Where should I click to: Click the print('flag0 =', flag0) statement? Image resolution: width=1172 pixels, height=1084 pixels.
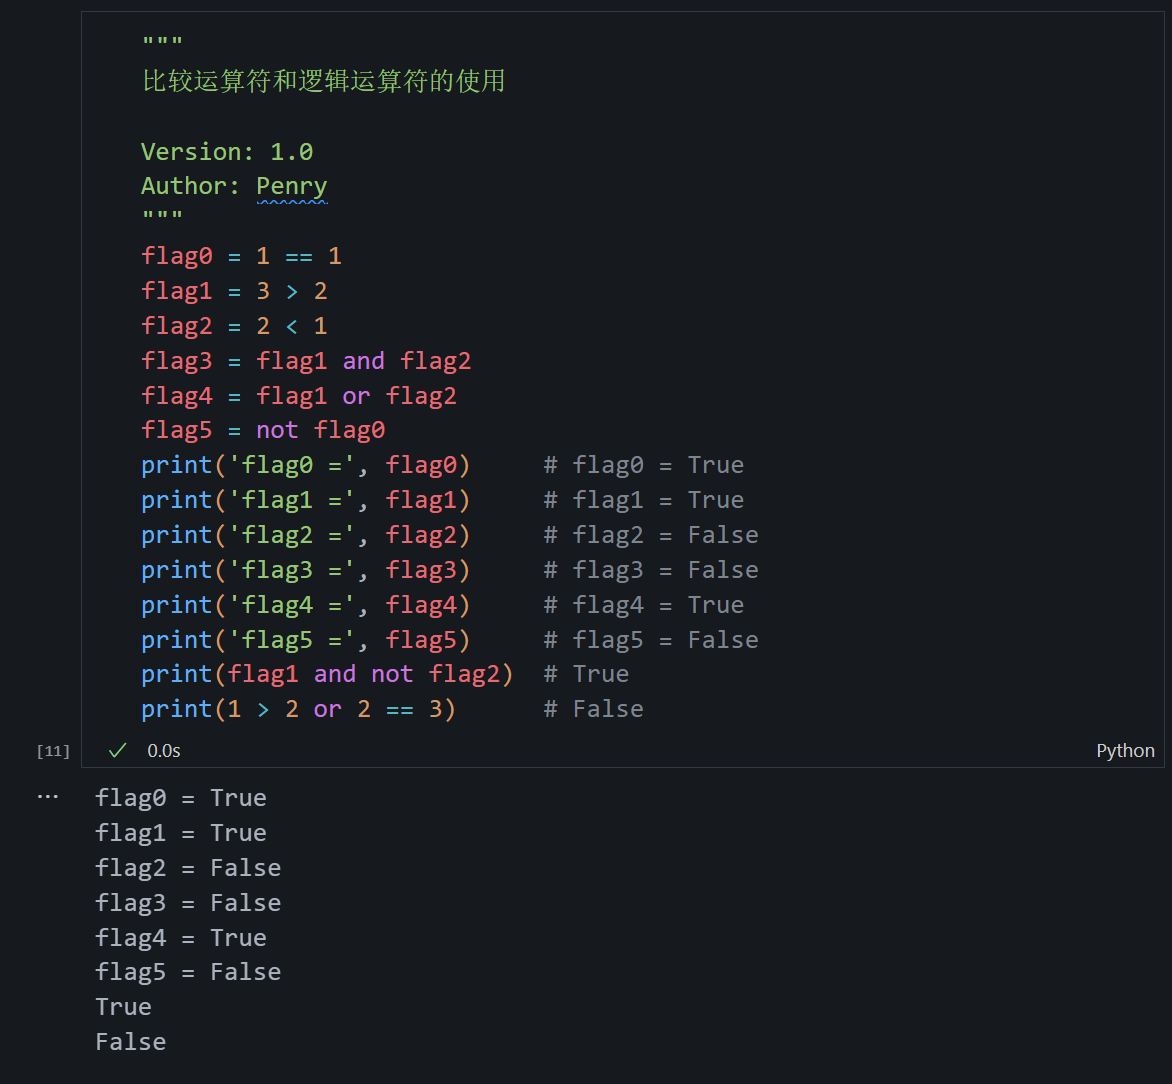(305, 466)
